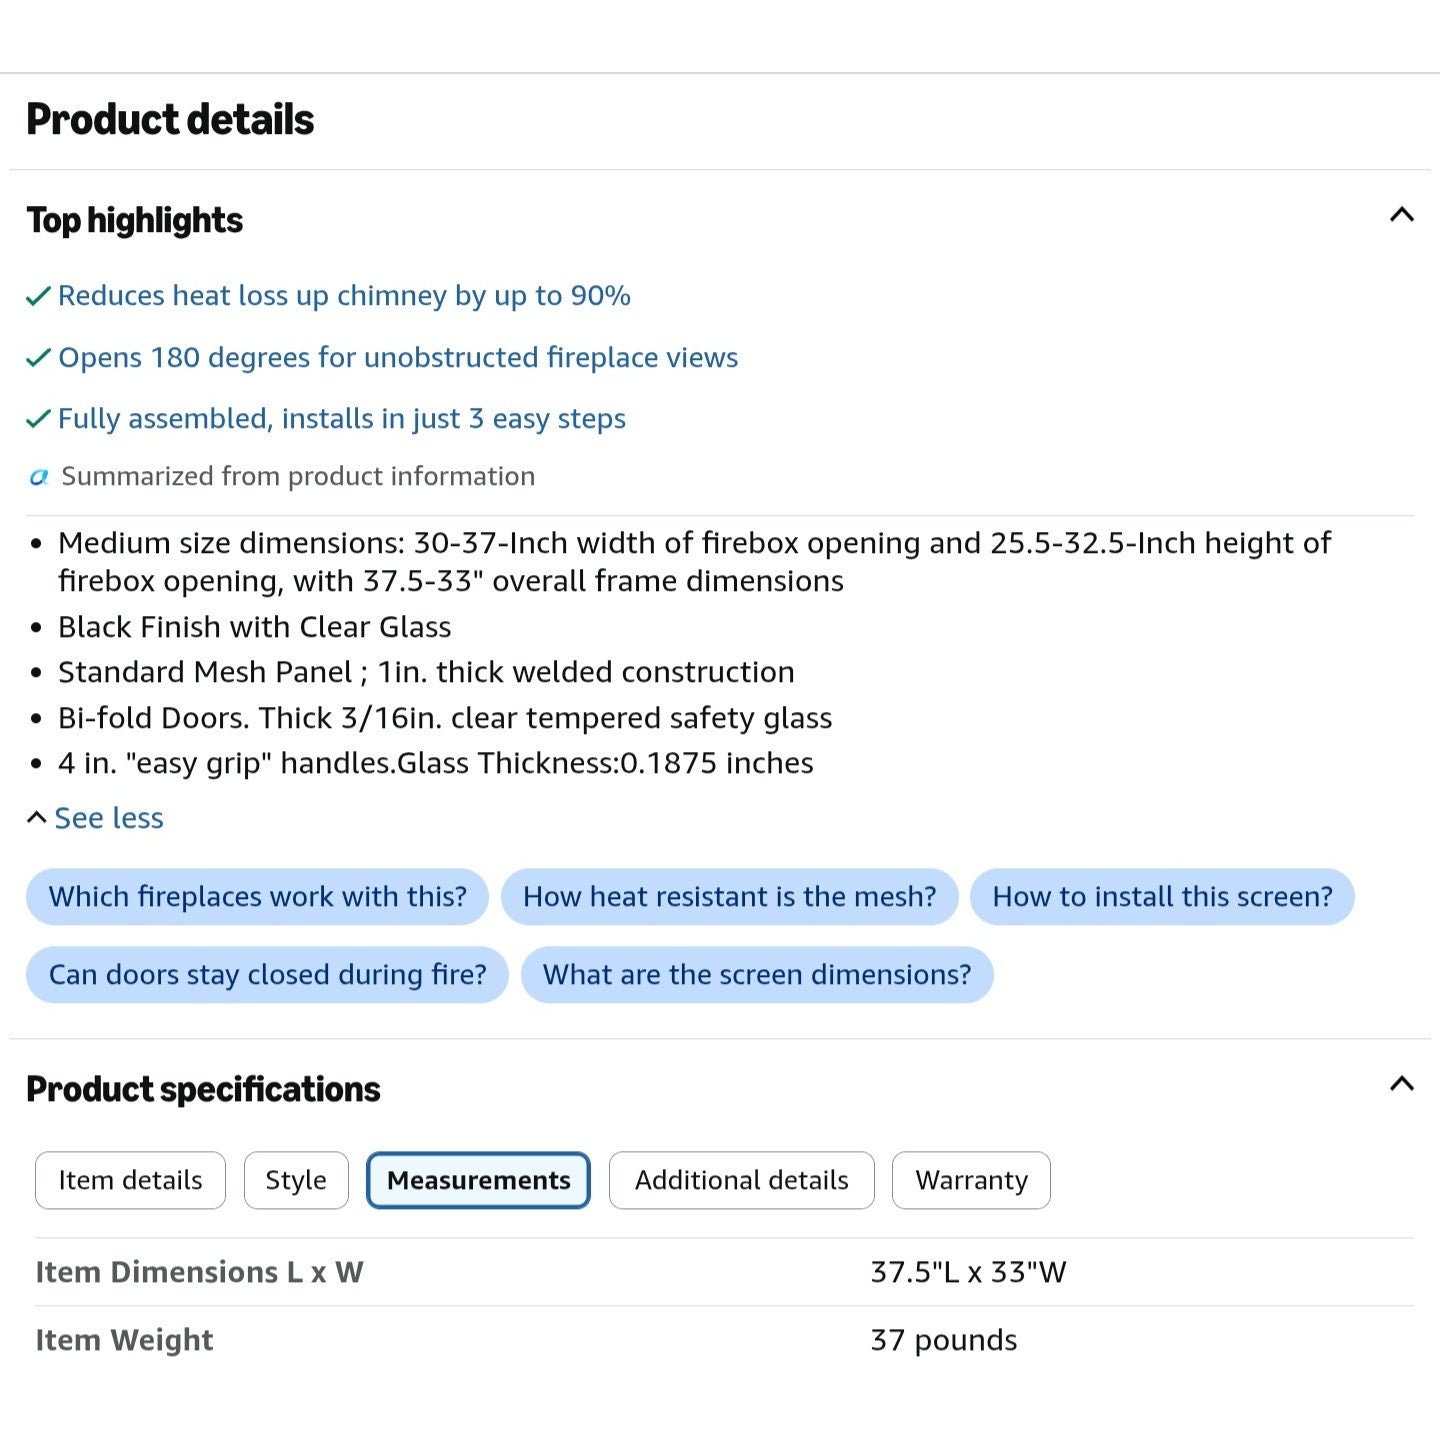1440x1440 pixels.
Task: Click the caret icon before See less
Action: coord(37,818)
